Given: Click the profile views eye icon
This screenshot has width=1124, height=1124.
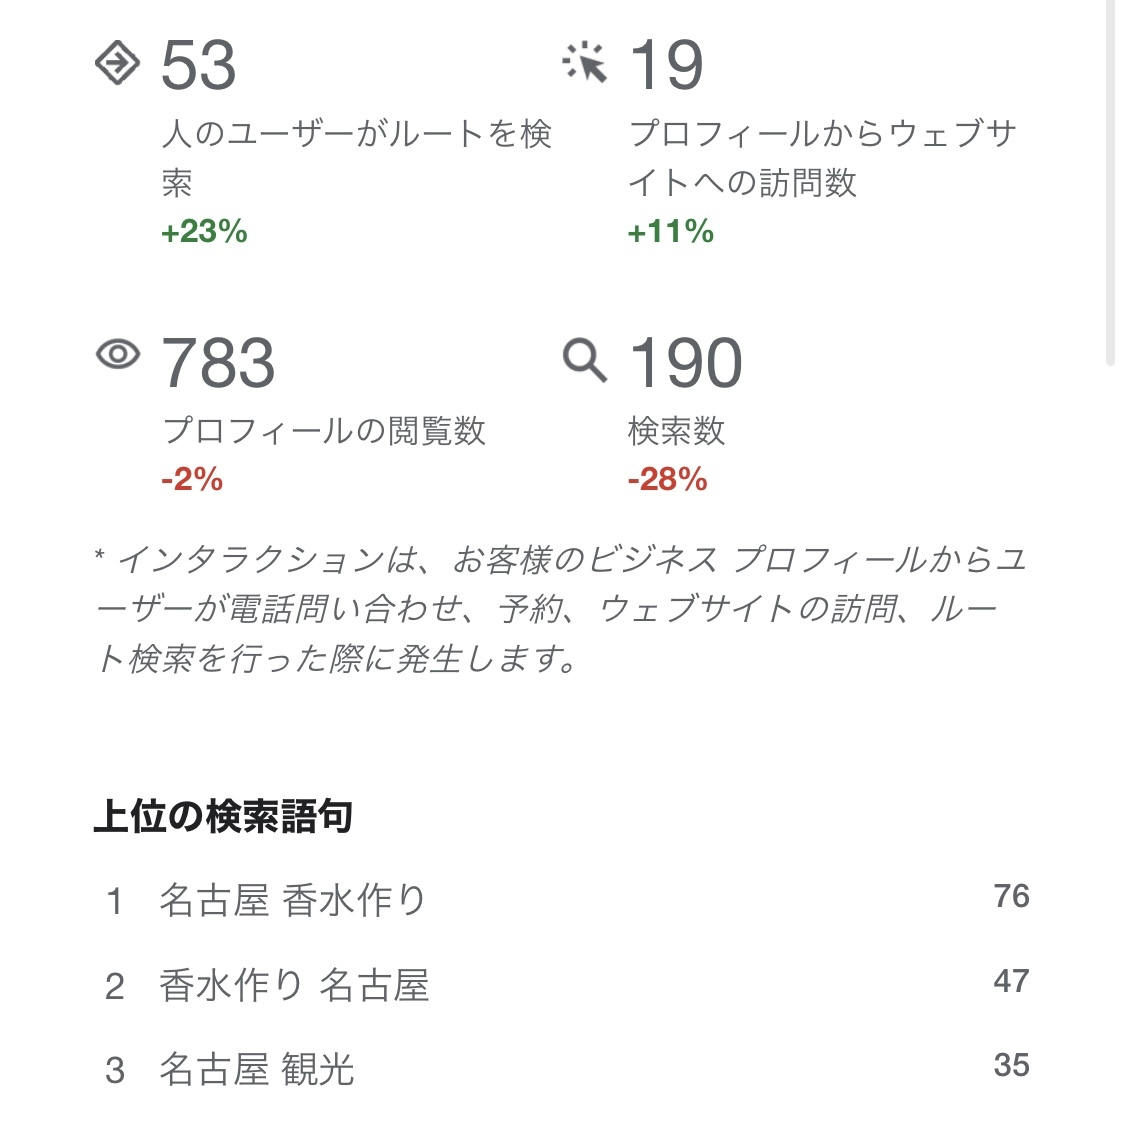Looking at the screenshot, I should click(117, 354).
